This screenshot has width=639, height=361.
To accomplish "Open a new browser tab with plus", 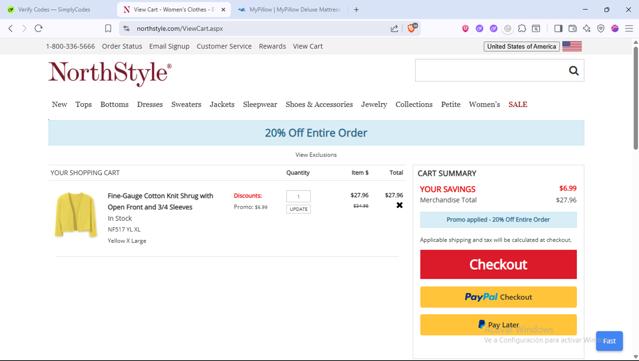I will [x=356, y=9].
